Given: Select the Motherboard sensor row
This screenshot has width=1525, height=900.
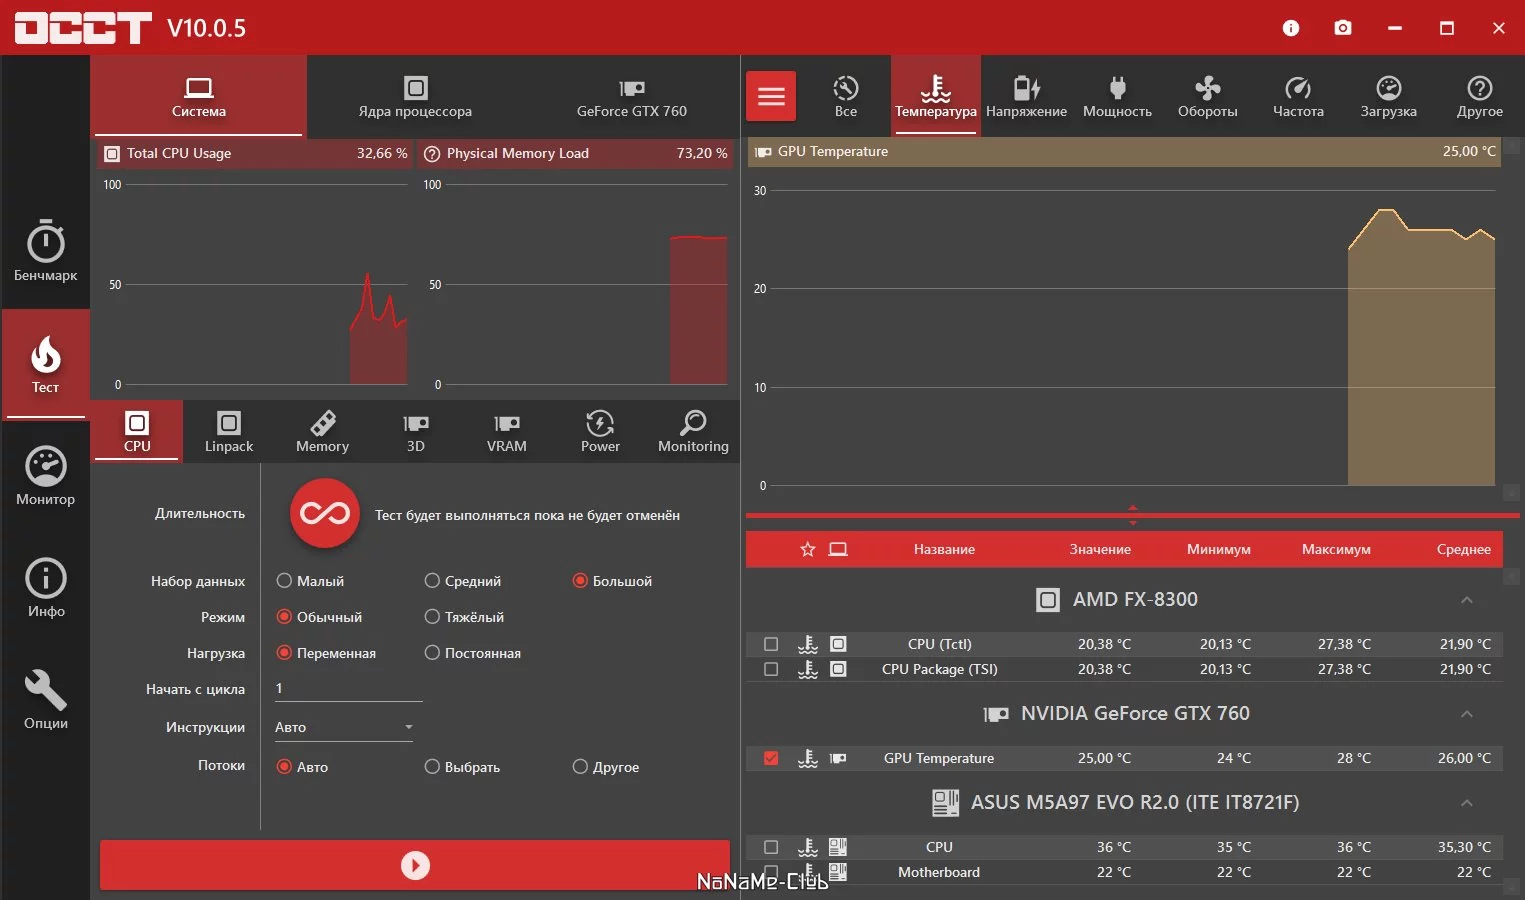Looking at the screenshot, I should pos(1124,872).
